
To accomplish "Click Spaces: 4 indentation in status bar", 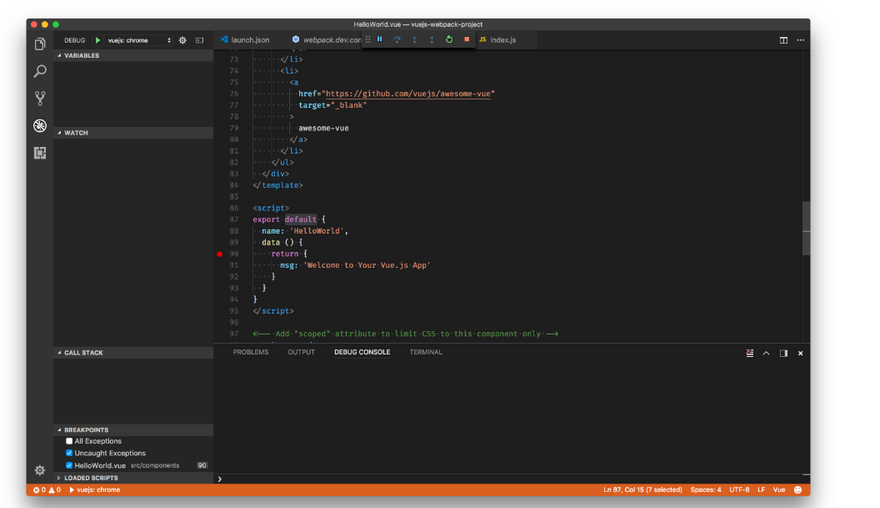I will (x=705, y=490).
